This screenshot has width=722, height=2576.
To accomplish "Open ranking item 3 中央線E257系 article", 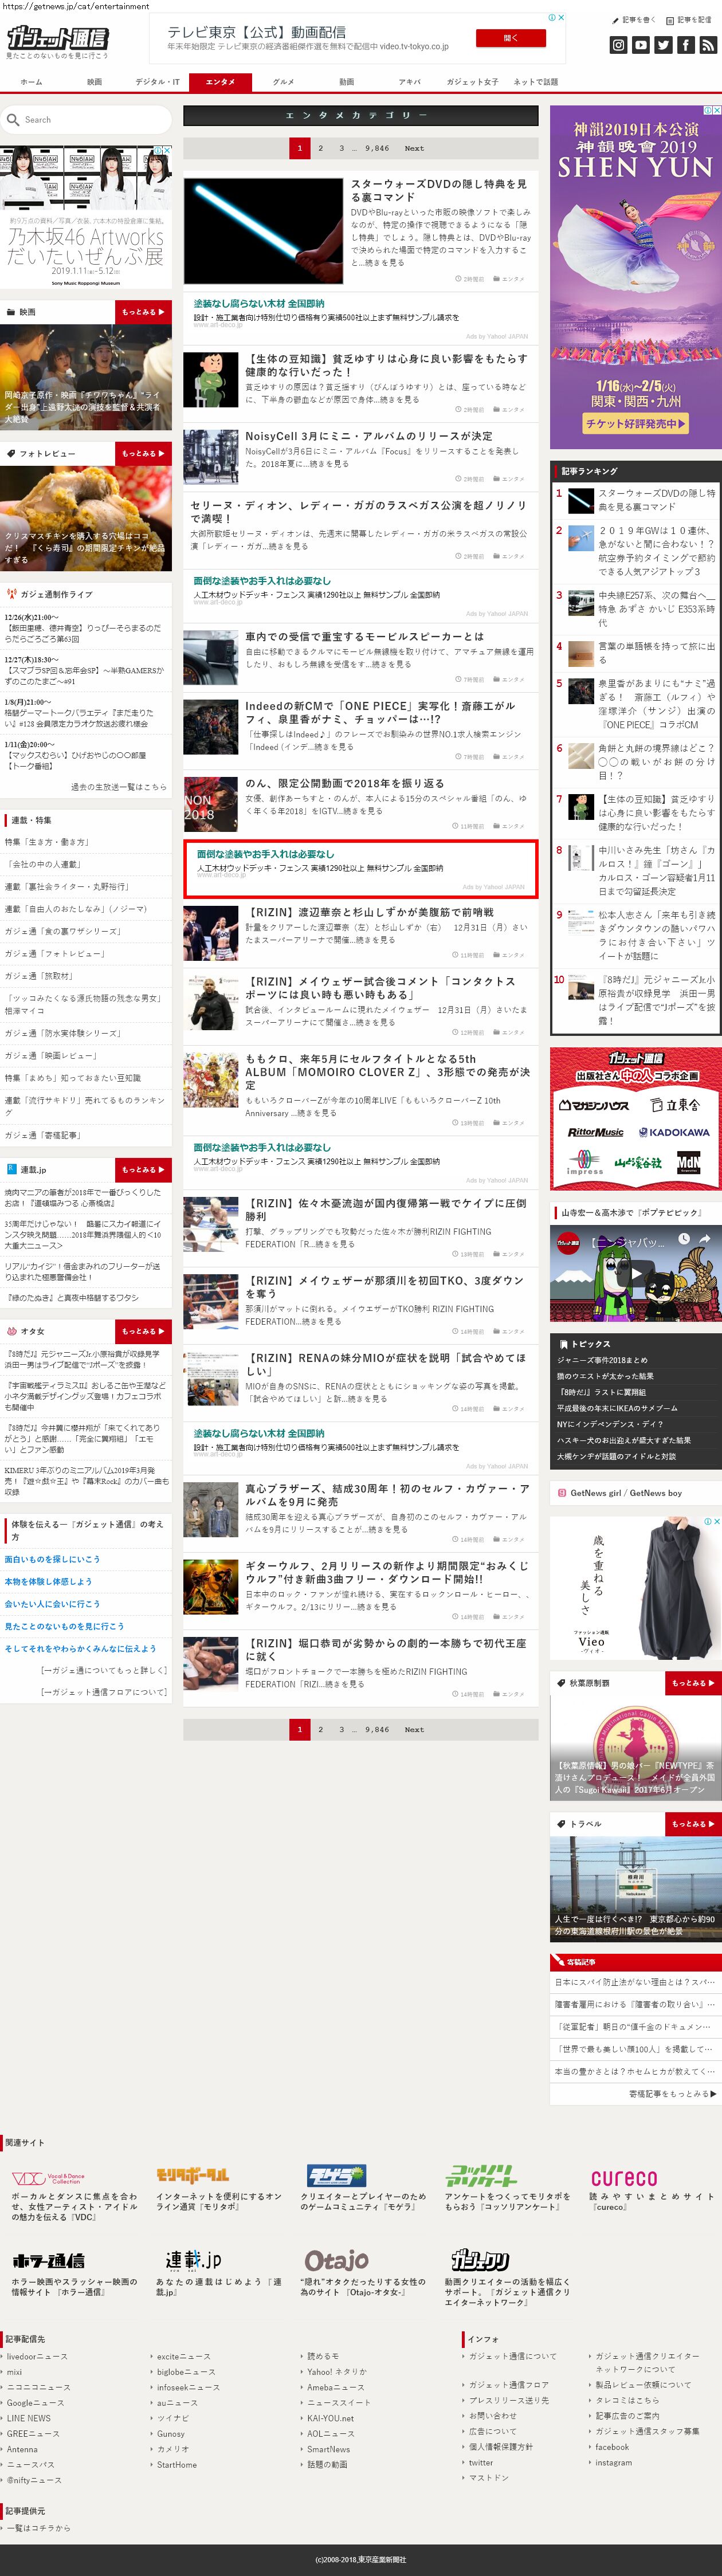I will pos(656,609).
